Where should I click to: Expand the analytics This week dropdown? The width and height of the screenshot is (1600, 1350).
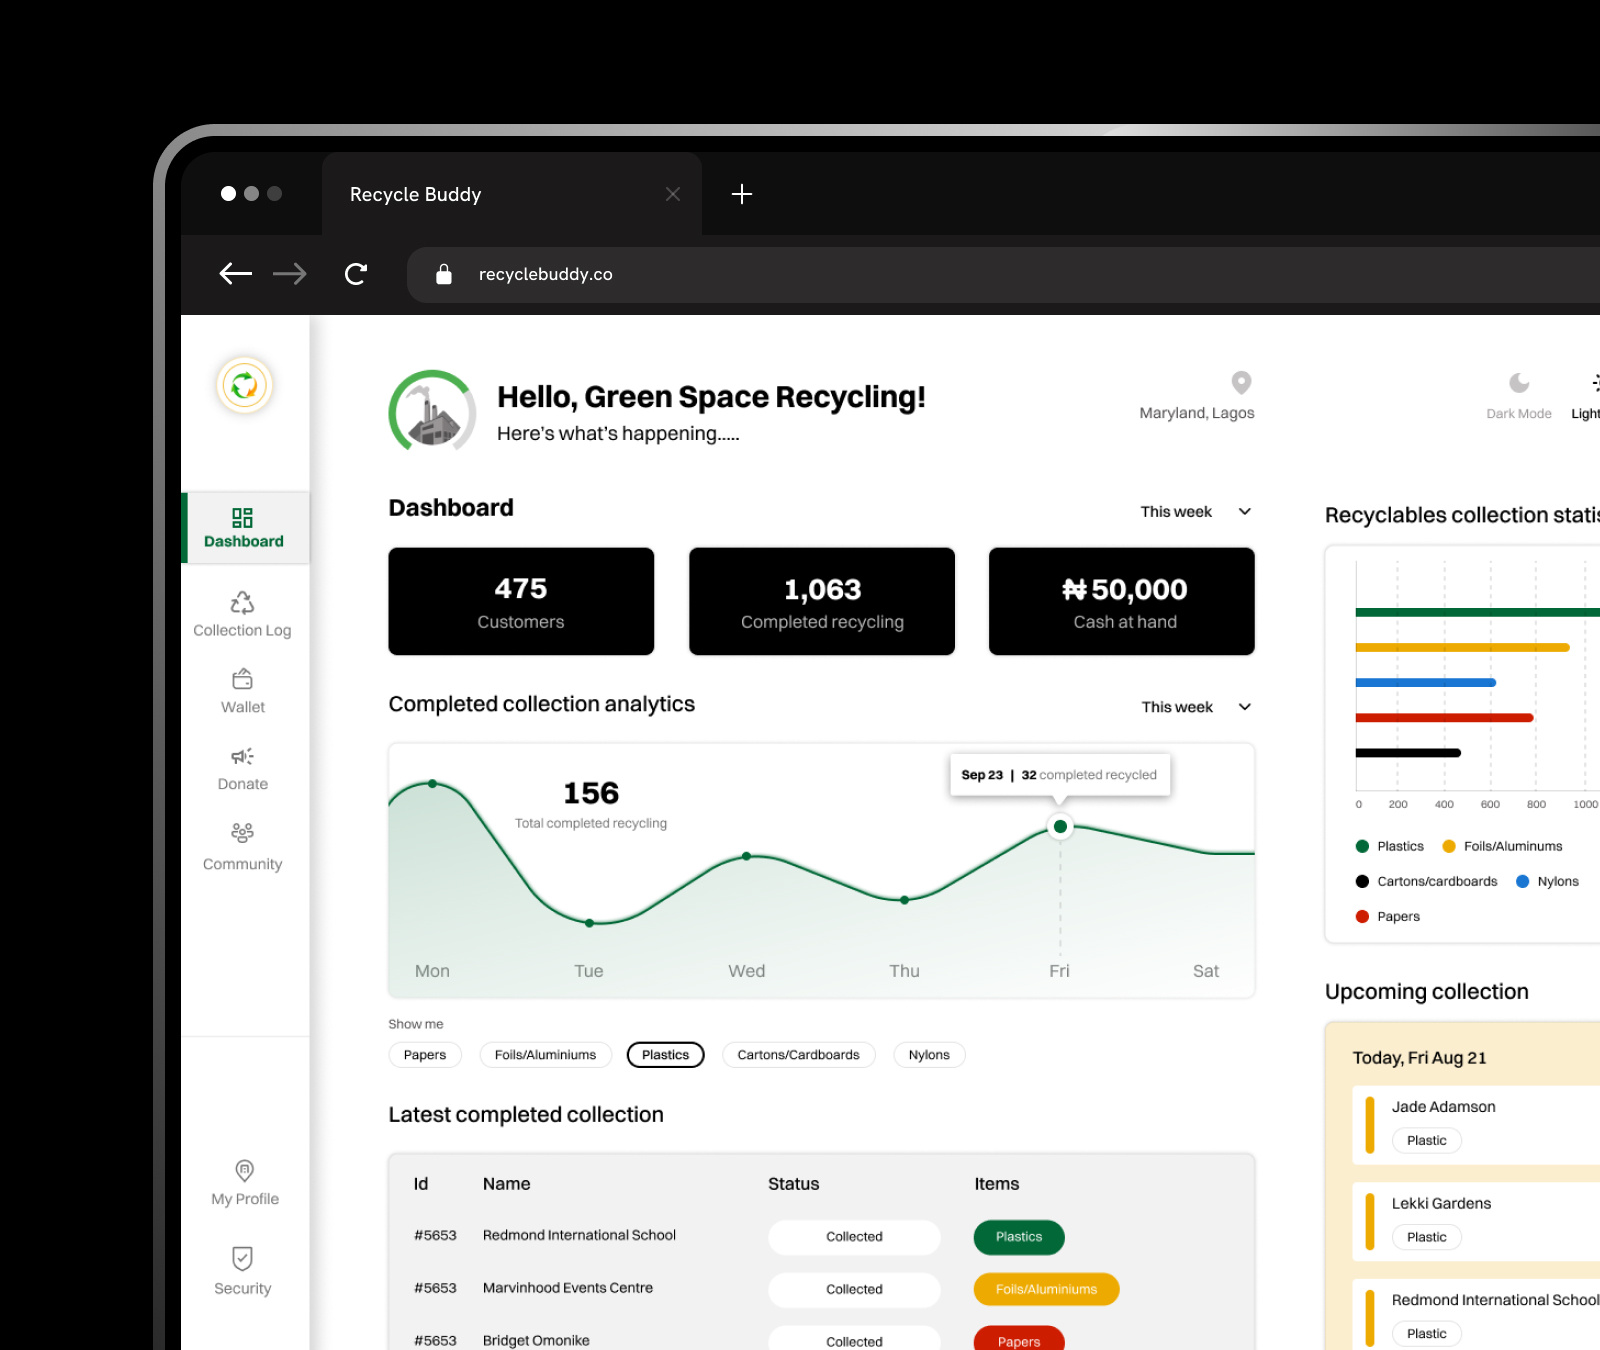1197,707
